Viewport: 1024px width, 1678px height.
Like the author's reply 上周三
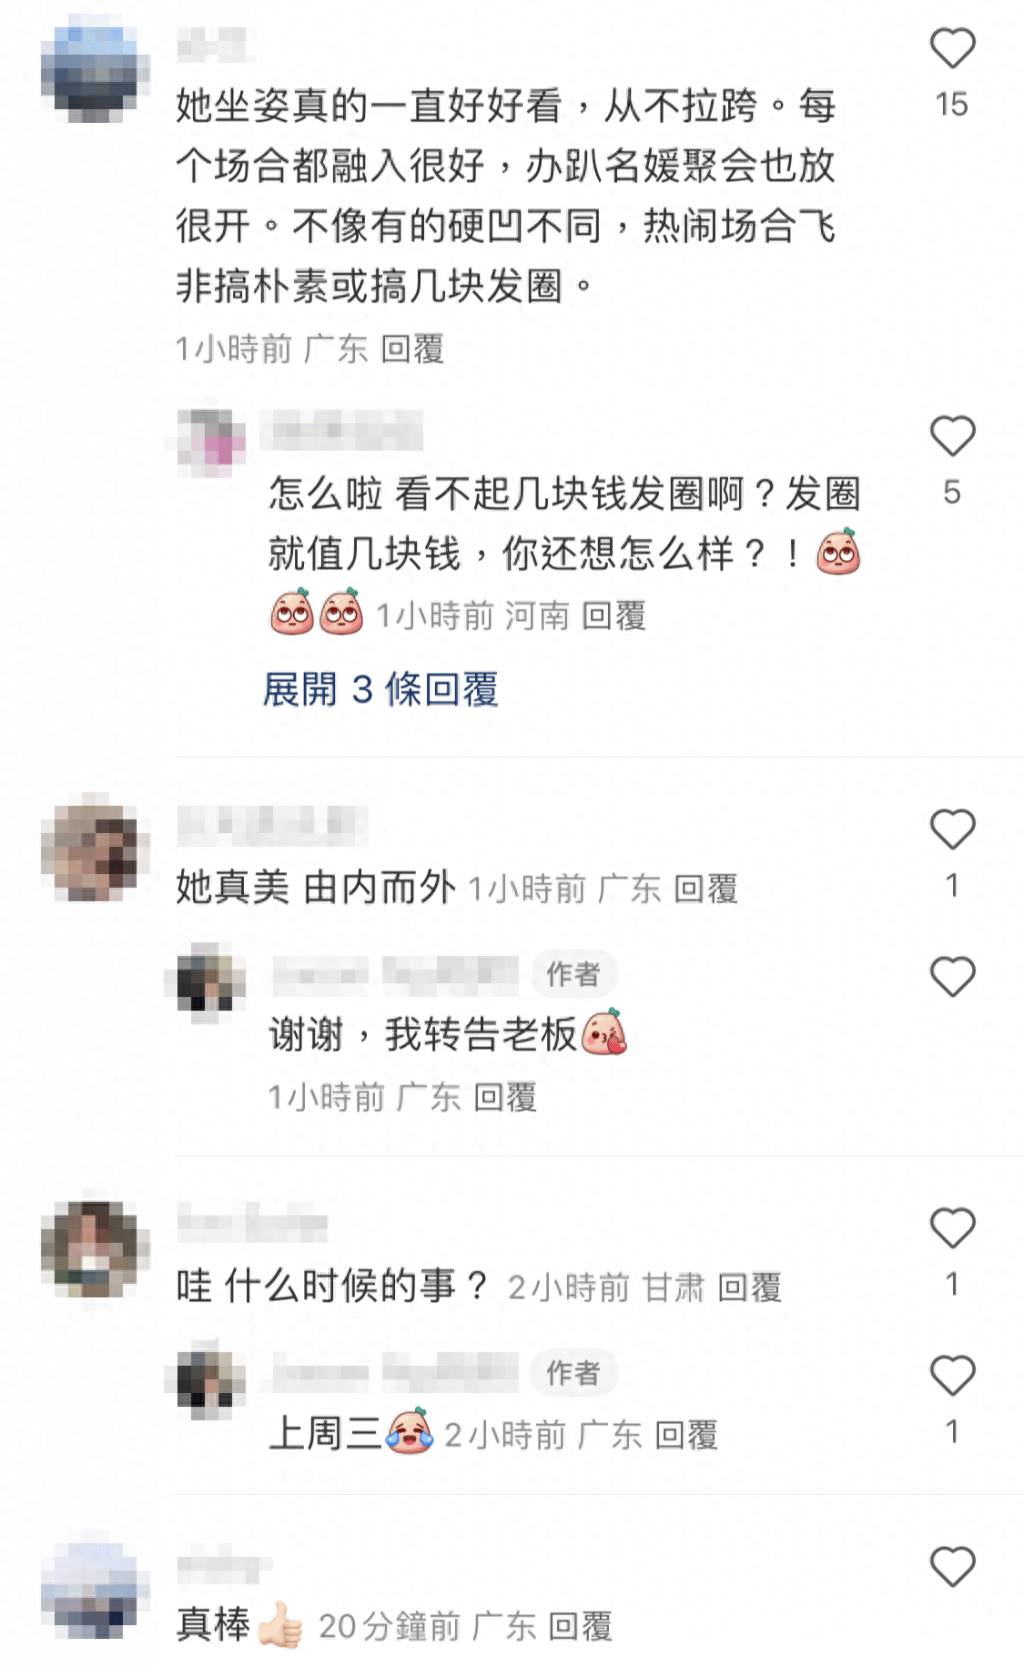[952, 1376]
